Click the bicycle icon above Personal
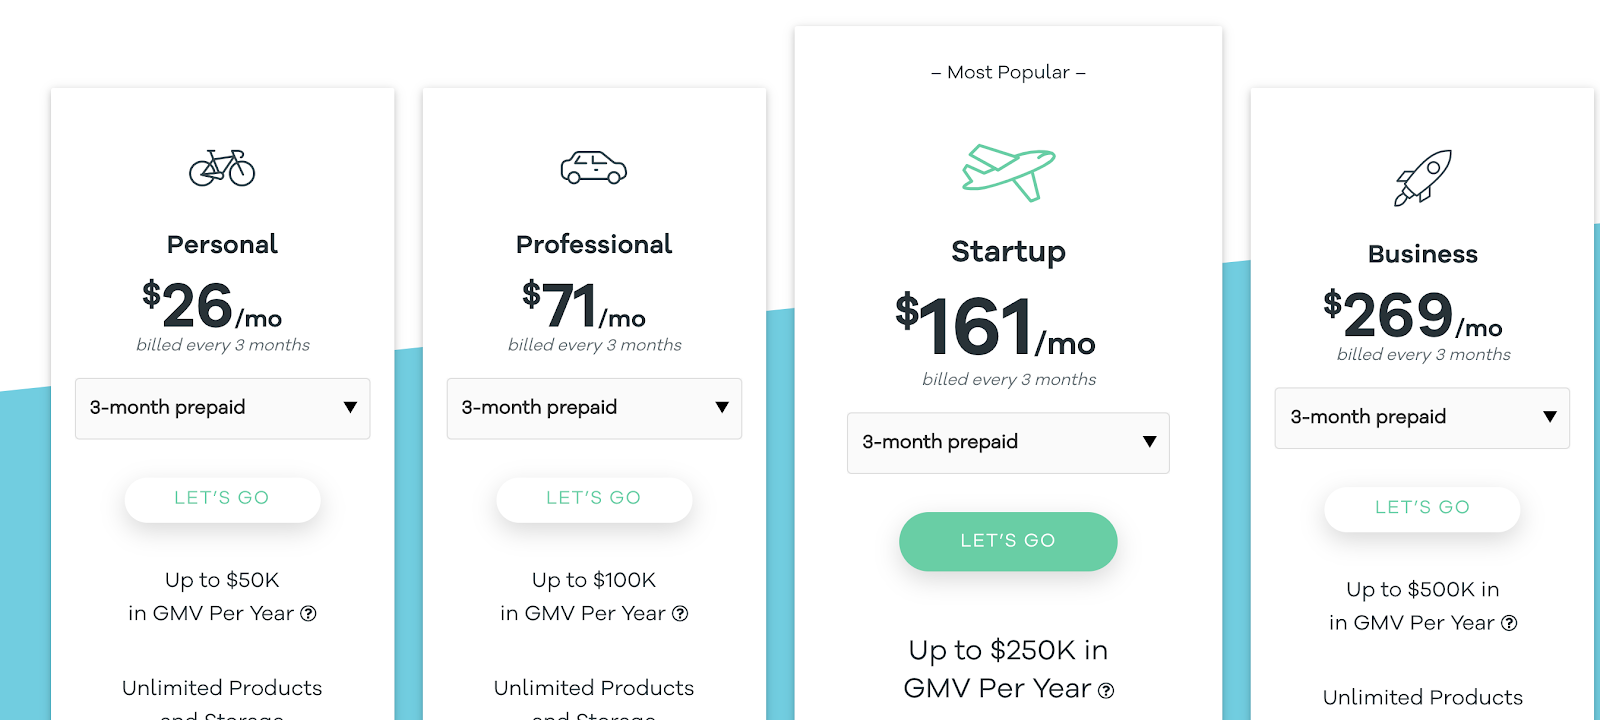The width and height of the screenshot is (1600, 720). pos(222,168)
